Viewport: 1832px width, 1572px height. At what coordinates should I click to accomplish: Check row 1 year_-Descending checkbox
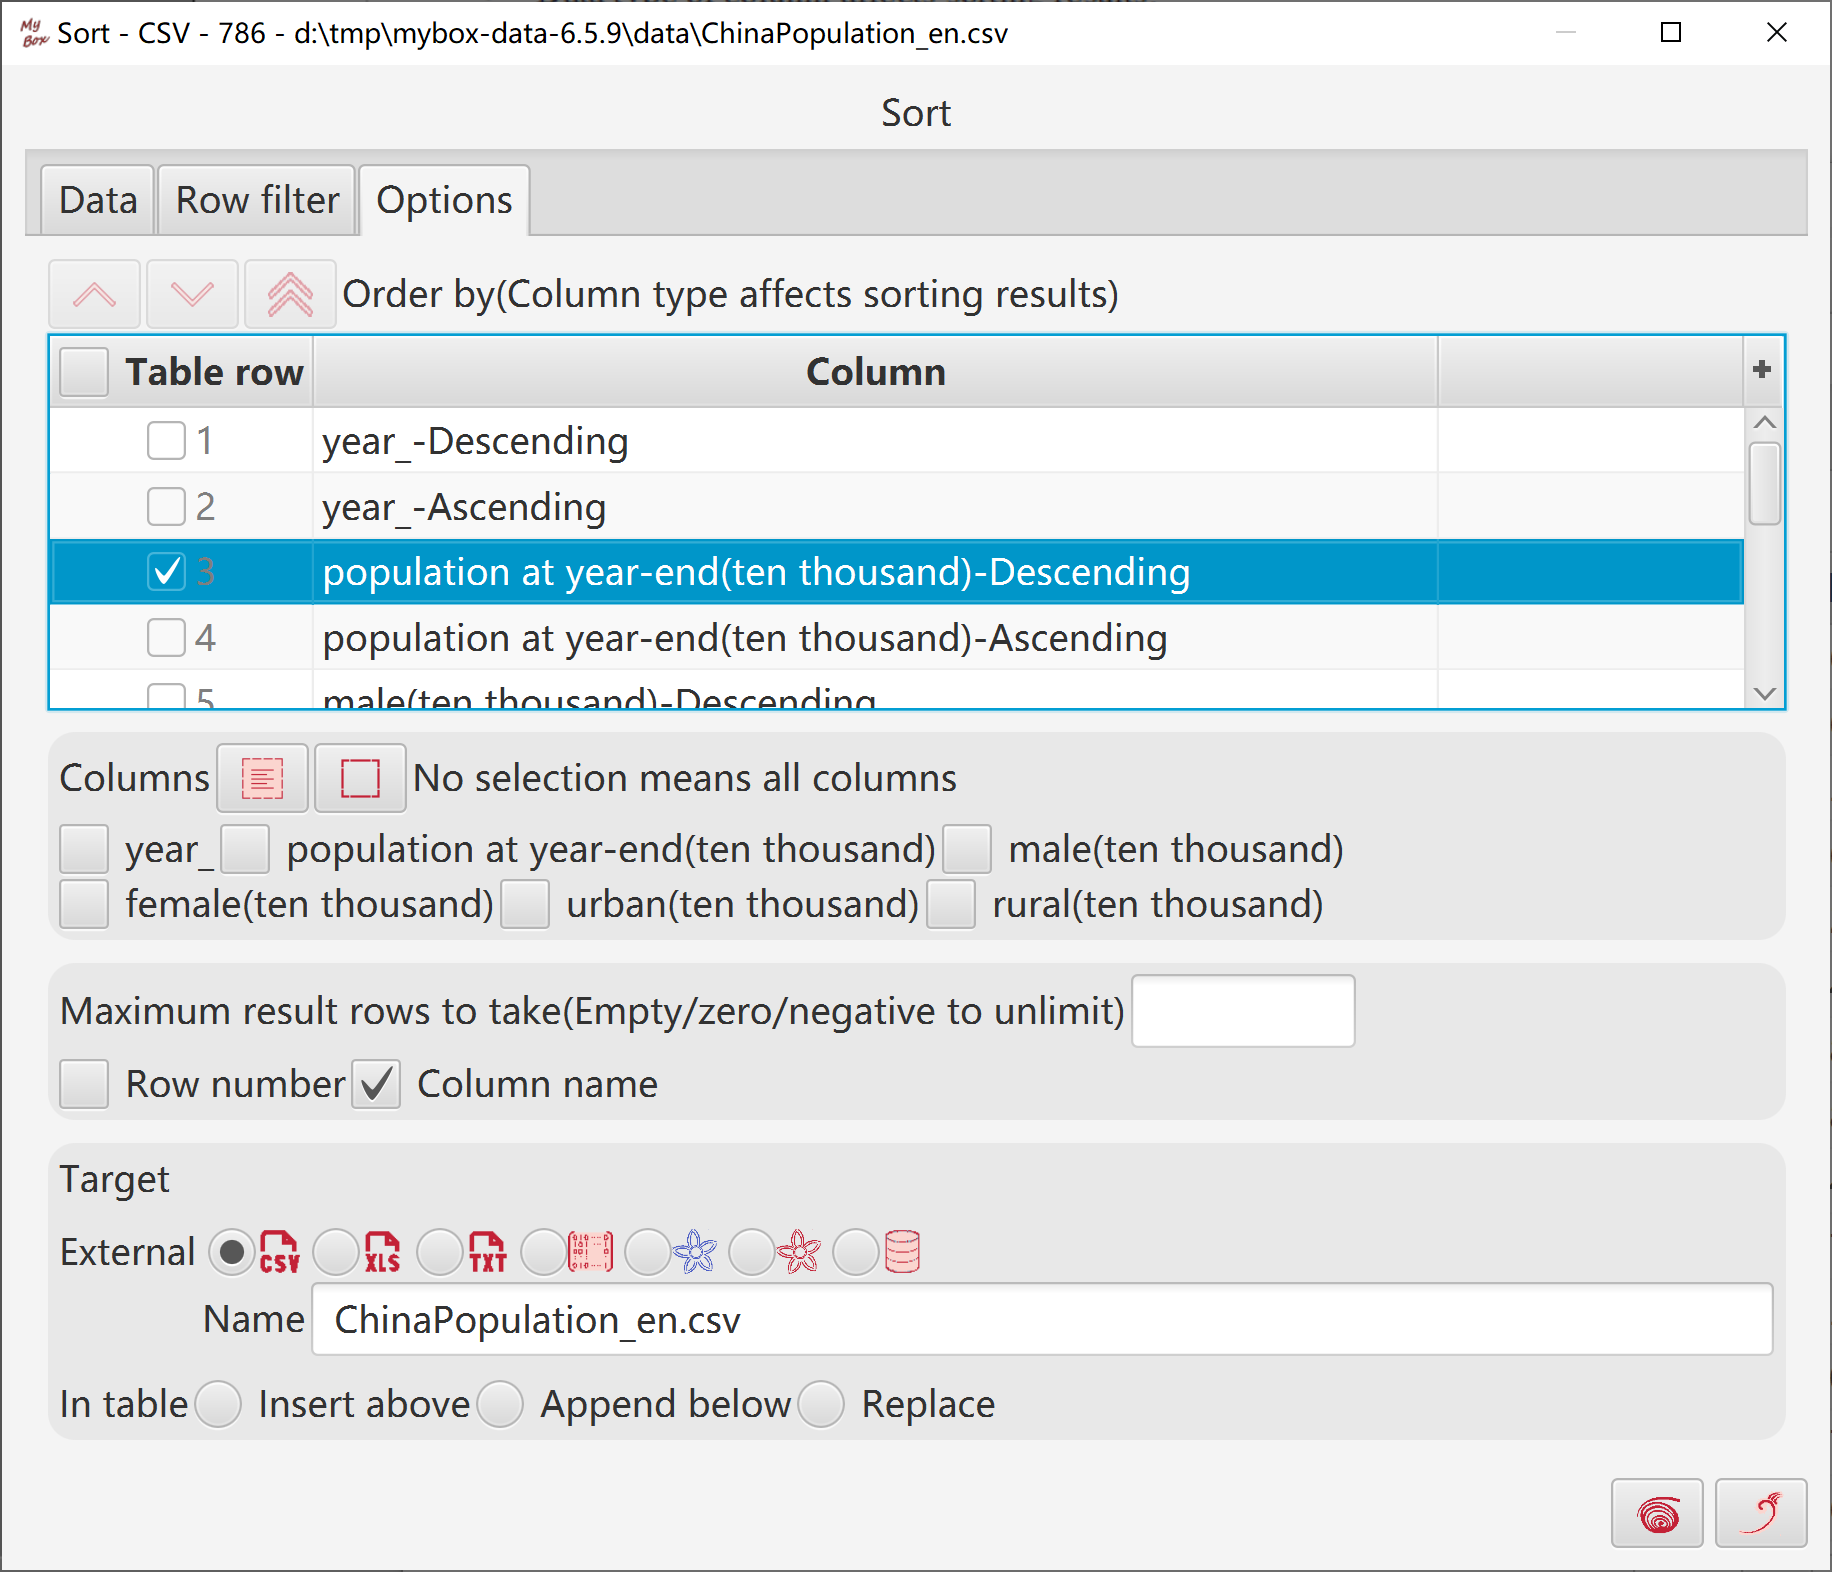click(166, 440)
